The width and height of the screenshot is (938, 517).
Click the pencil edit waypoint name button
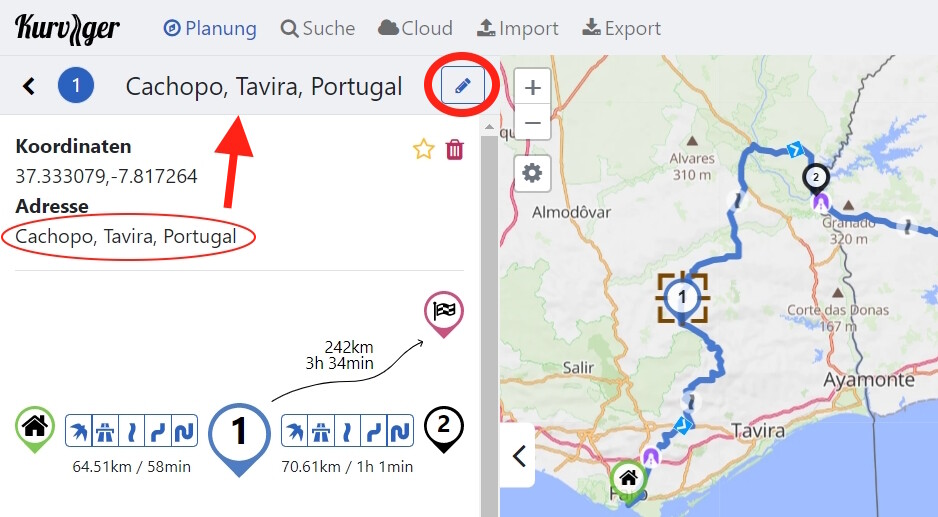(x=462, y=86)
